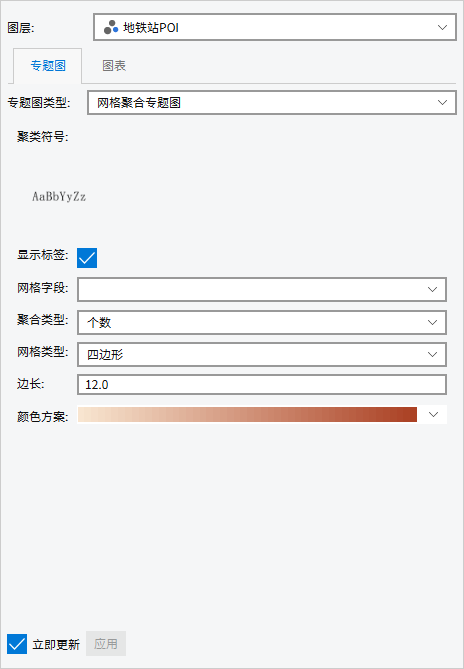Click the AaBbYyZz cluster symbol preview
464x669 pixels.
click(59, 197)
